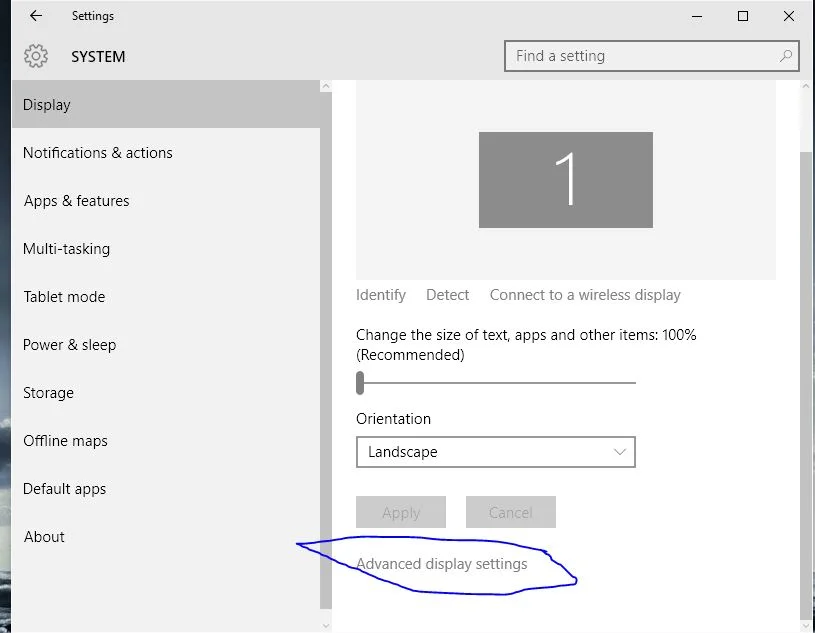Screen dimensions: 815x633
Task: Open Notifications & actions settings
Action: [x=98, y=153]
